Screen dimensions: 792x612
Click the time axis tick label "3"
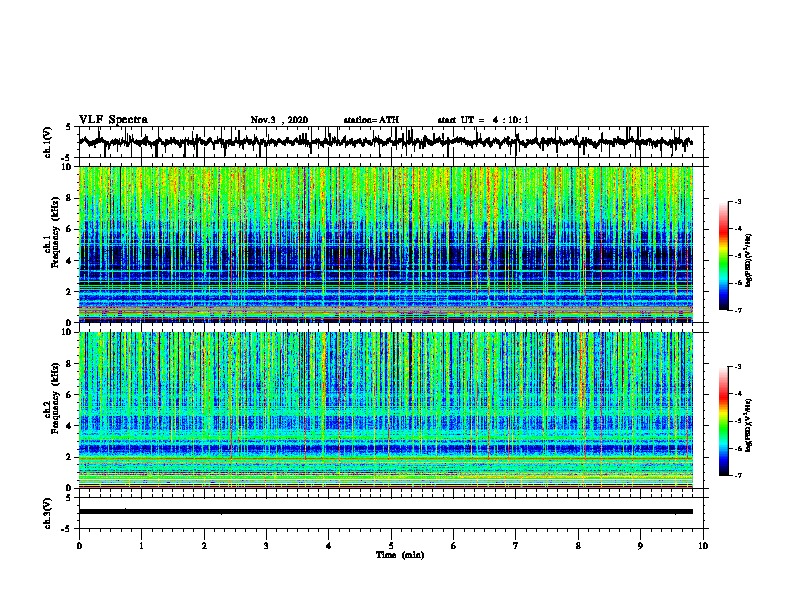pos(266,546)
